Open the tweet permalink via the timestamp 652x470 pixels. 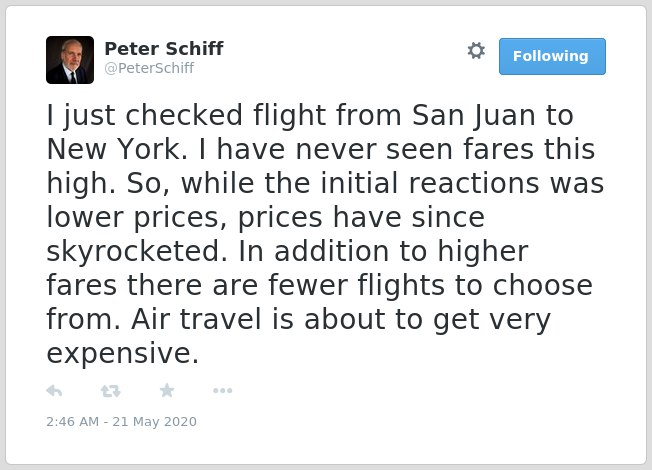coord(121,421)
